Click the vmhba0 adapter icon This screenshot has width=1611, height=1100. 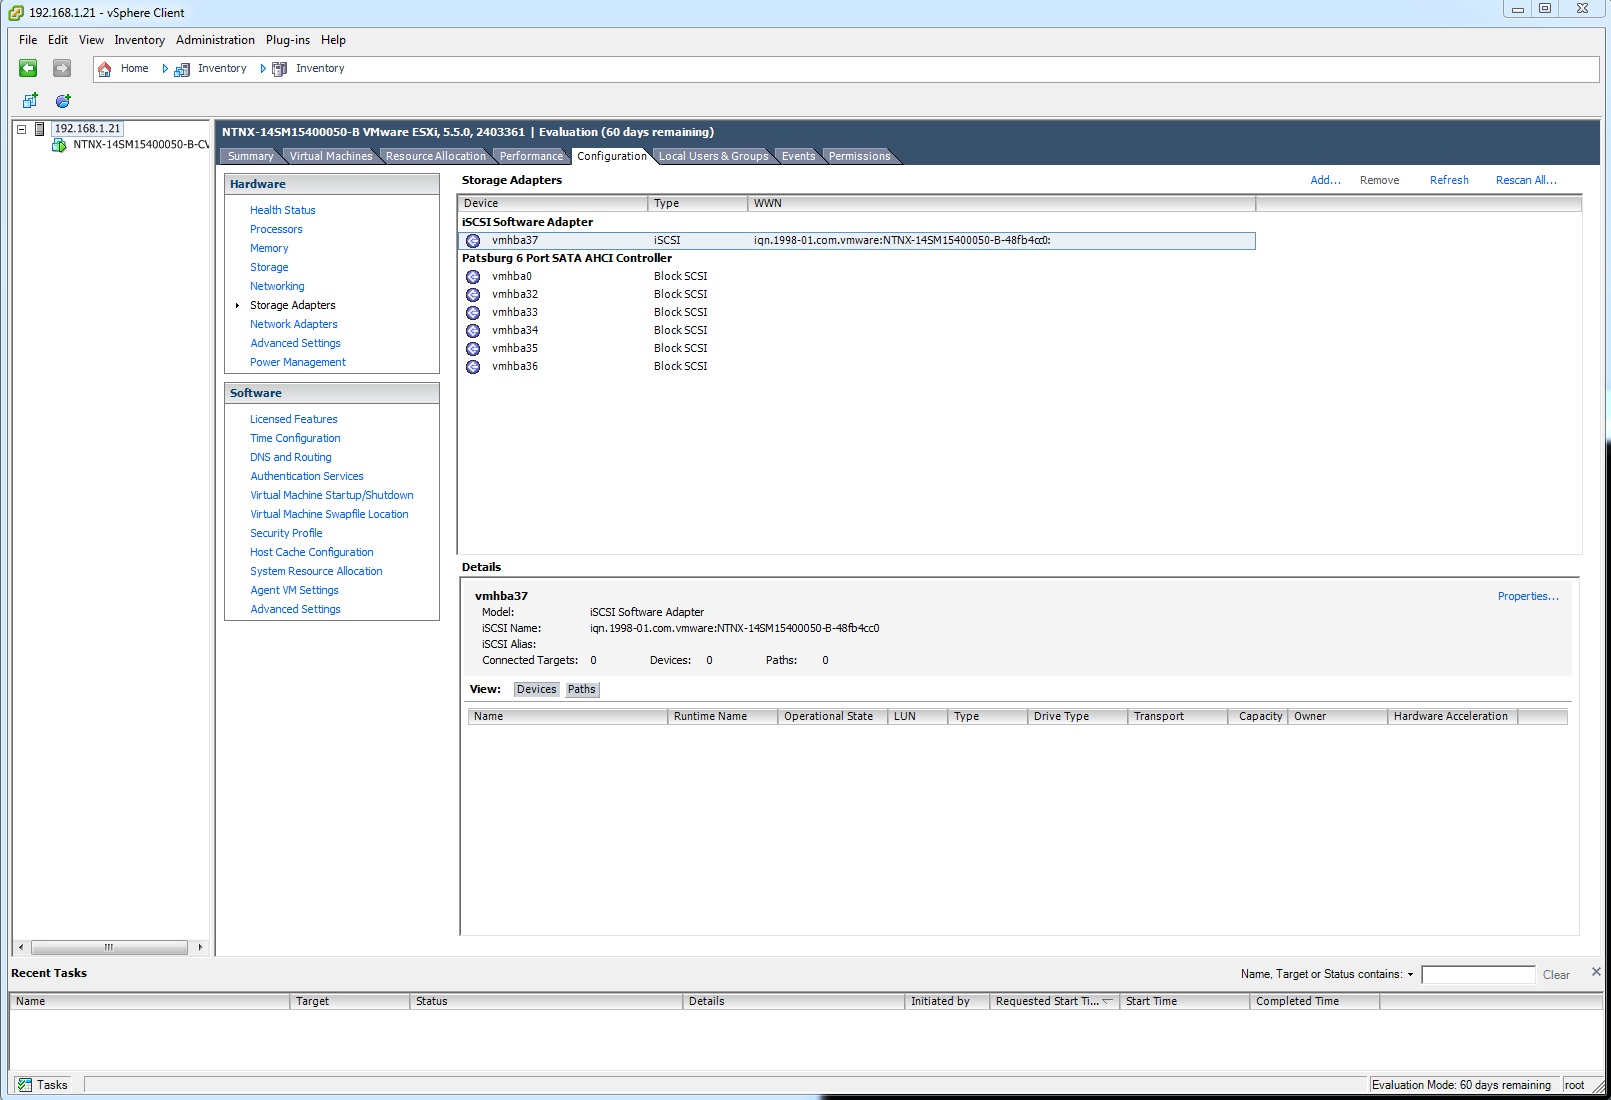click(473, 277)
